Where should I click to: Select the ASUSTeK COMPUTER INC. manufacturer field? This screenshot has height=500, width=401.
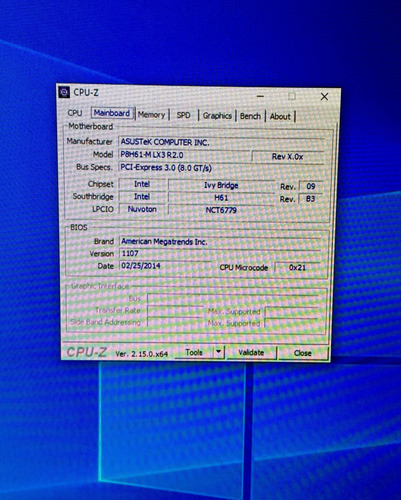tap(221, 142)
